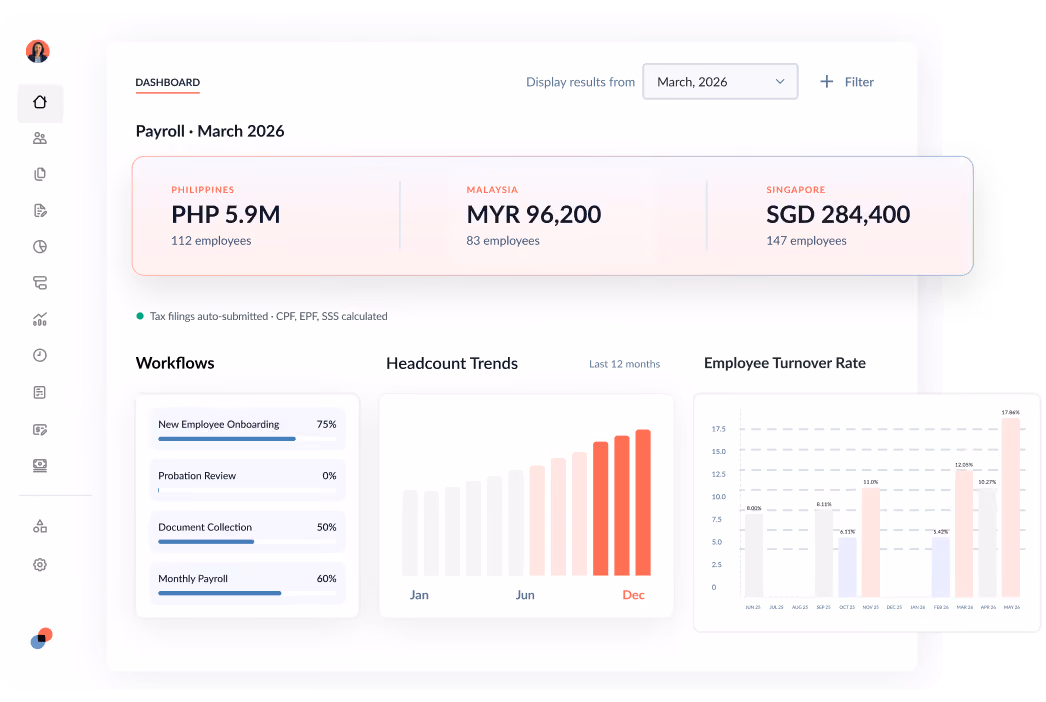Image resolution: width=1046 pixels, height=702 pixels.
Task: Click the "Payroll · March 2026" heading
Action: [x=209, y=131]
